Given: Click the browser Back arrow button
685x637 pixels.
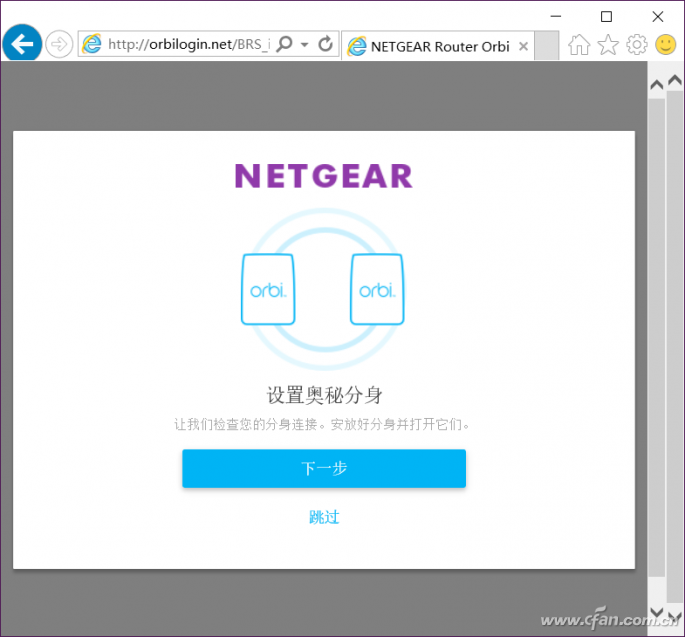Looking at the screenshot, I should [22, 44].
